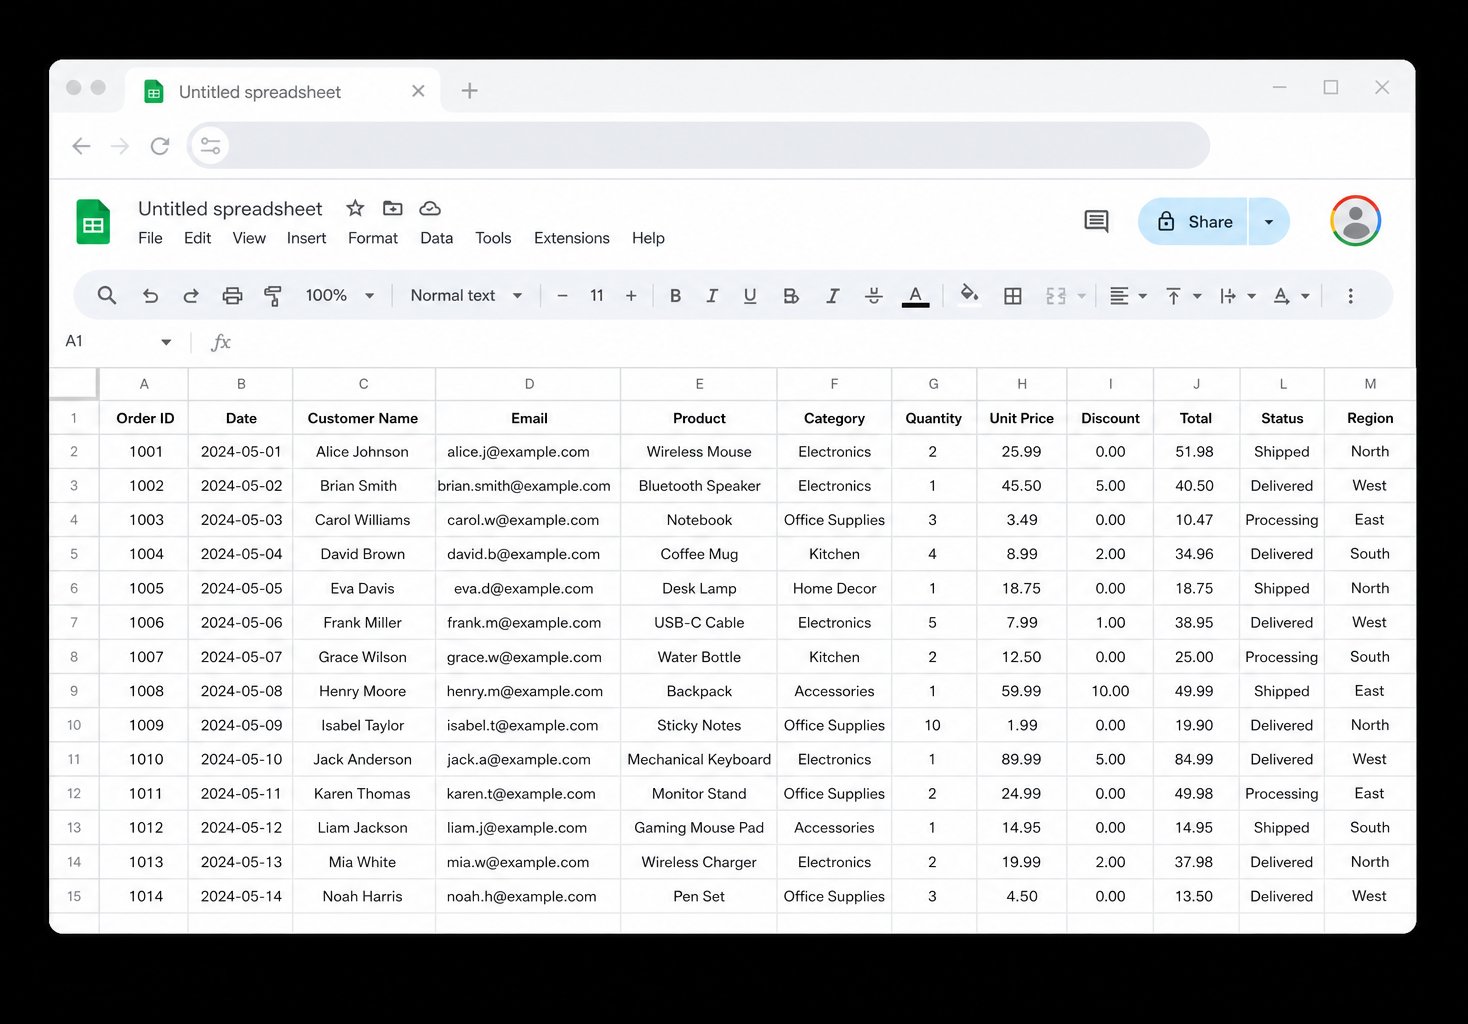Click the fx function icon
1468x1024 pixels.
[221, 342]
